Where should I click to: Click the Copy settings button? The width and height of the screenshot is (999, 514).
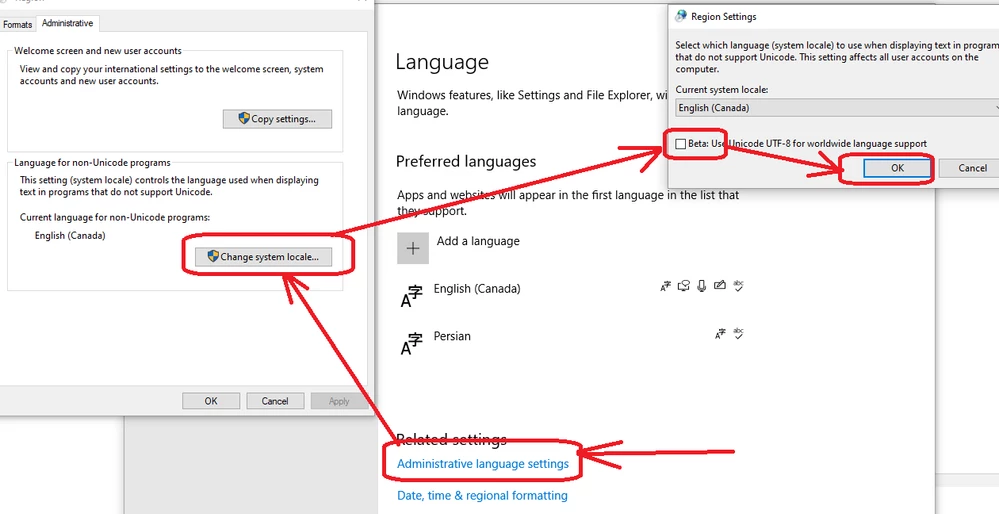pyautogui.click(x=277, y=119)
